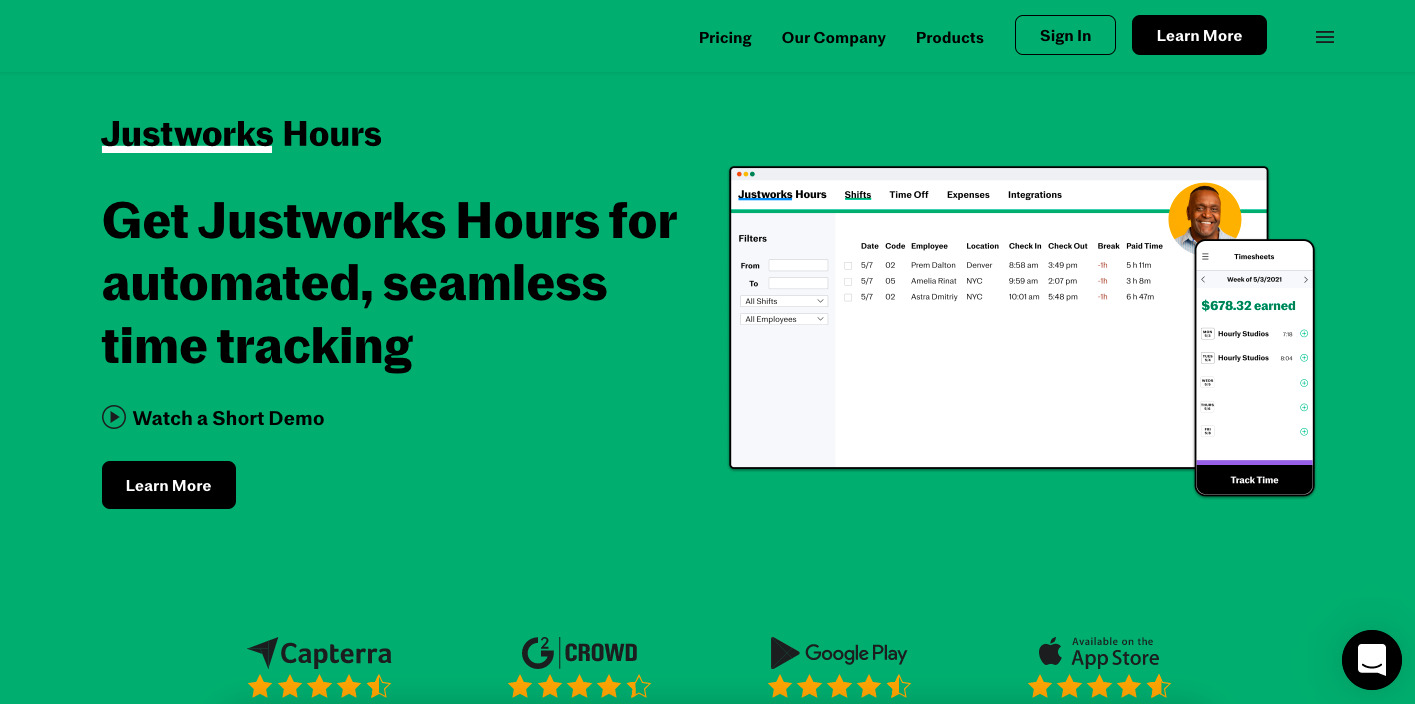Click the "5:48 pm" check-out time
Screen dimensions: 1415x704
pos(1063,298)
